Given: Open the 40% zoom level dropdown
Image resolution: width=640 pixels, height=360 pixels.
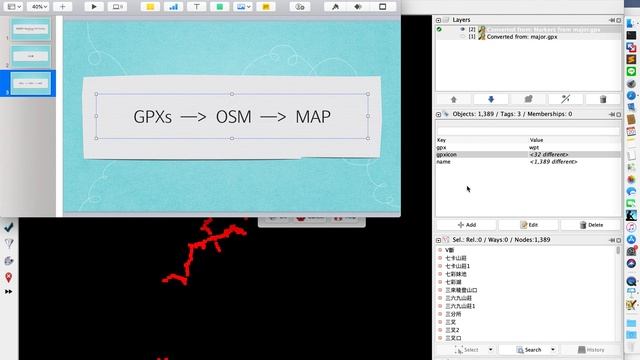Looking at the screenshot, I should [x=40, y=7].
